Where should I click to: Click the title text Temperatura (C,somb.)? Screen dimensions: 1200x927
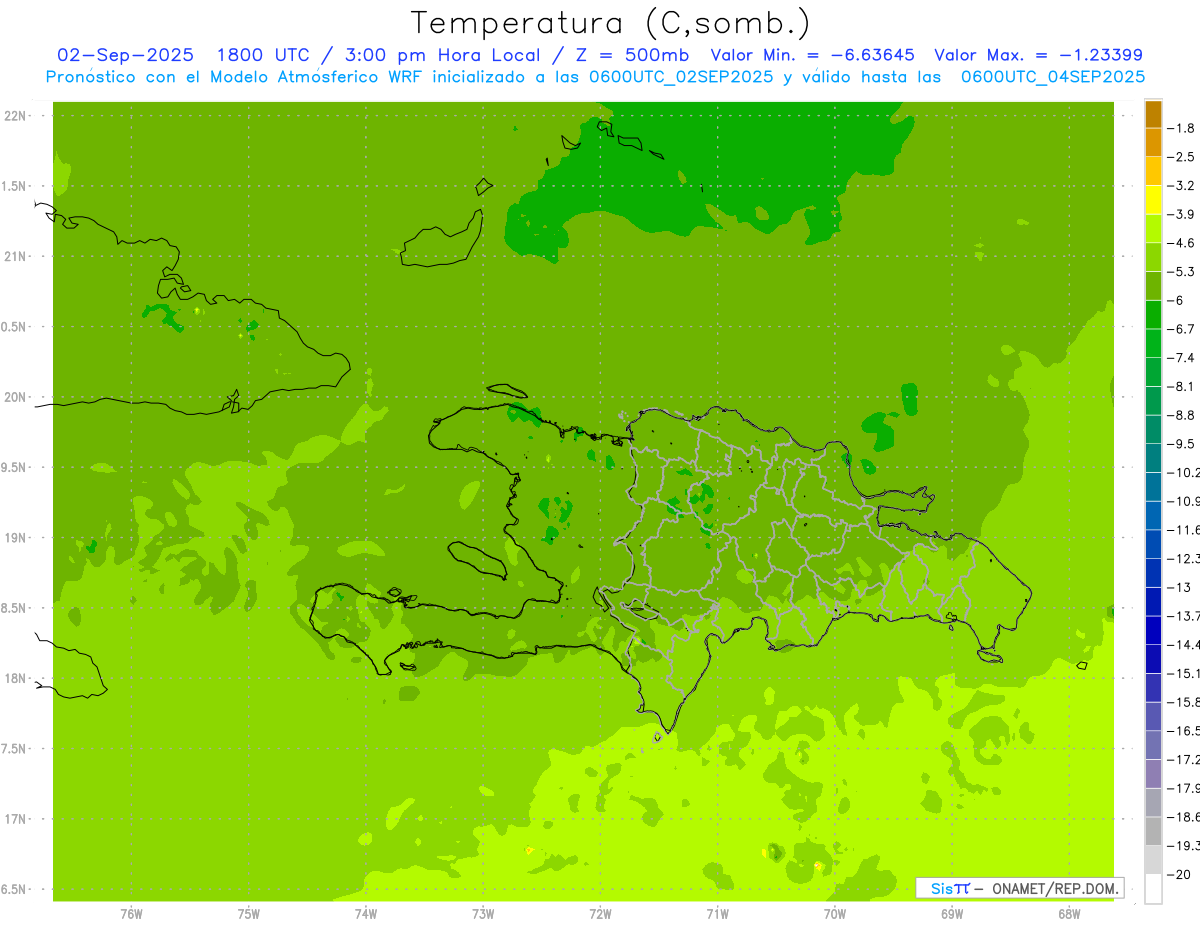pos(611,23)
